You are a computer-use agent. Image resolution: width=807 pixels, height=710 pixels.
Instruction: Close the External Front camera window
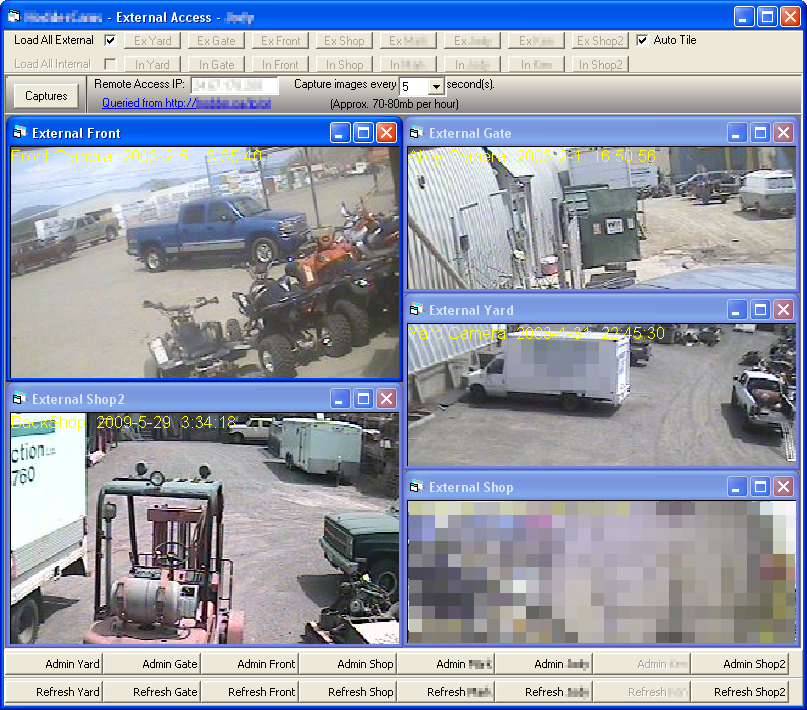(x=386, y=133)
